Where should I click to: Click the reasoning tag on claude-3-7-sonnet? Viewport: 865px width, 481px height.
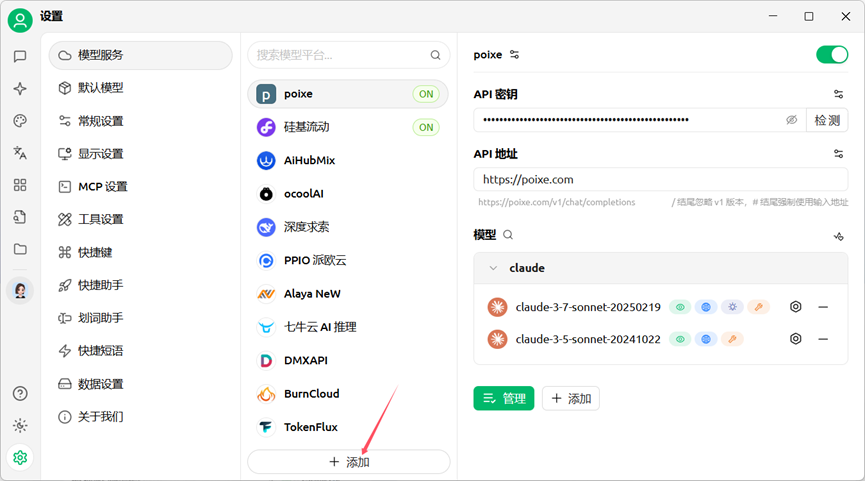coord(732,307)
